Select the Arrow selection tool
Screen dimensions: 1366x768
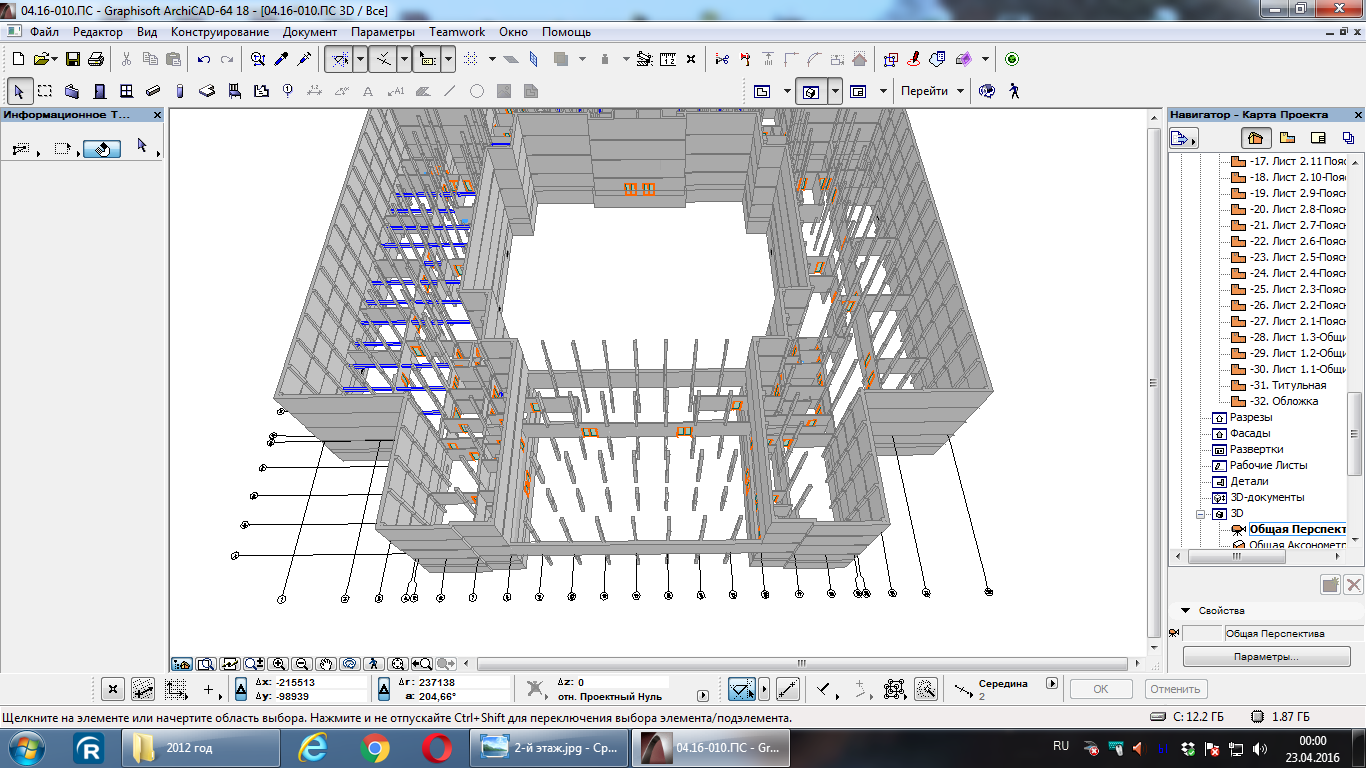tap(18, 91)
